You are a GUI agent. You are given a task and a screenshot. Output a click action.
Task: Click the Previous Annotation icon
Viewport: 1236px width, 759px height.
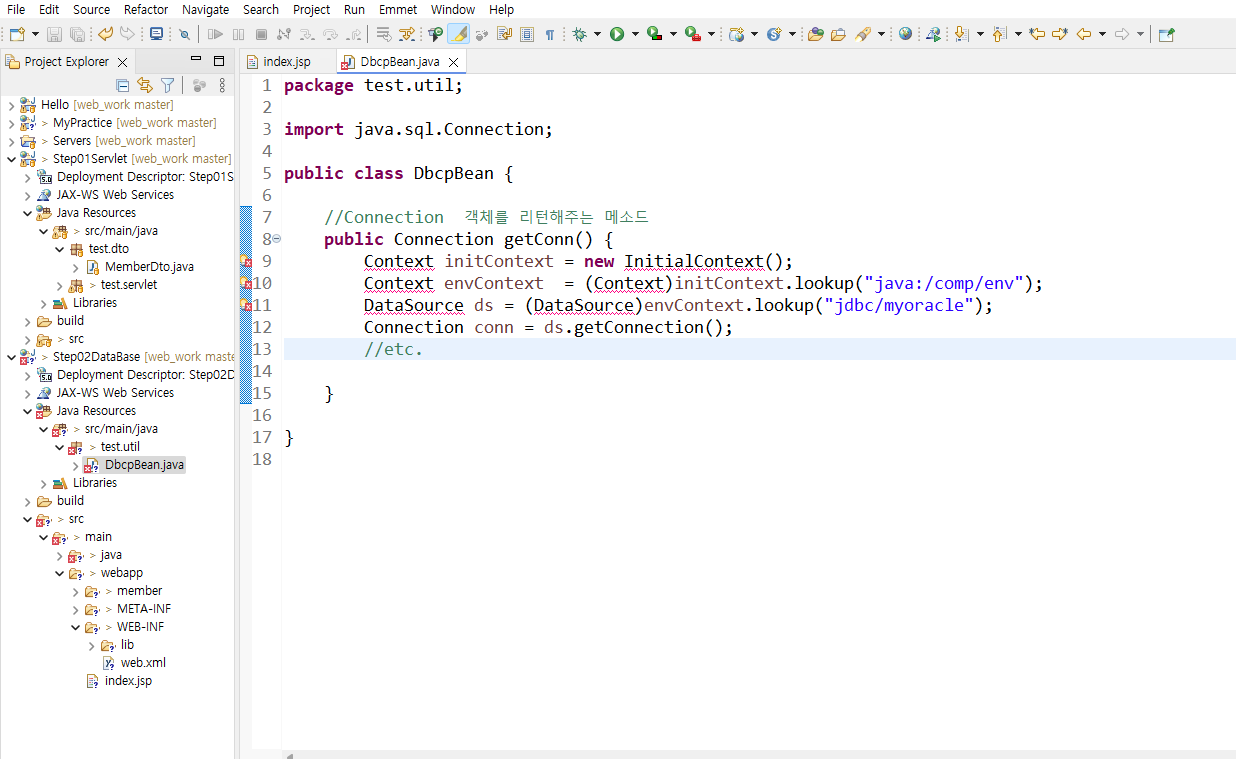[x=999, y=34]
